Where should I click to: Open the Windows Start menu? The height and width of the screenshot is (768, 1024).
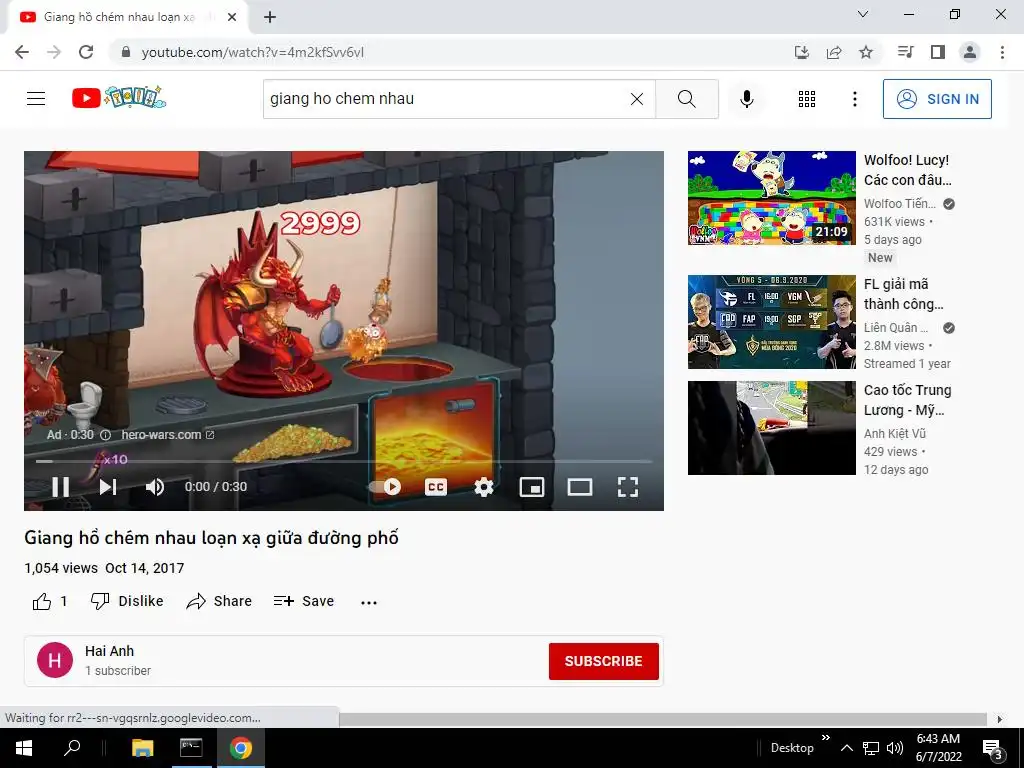point(23,748)
